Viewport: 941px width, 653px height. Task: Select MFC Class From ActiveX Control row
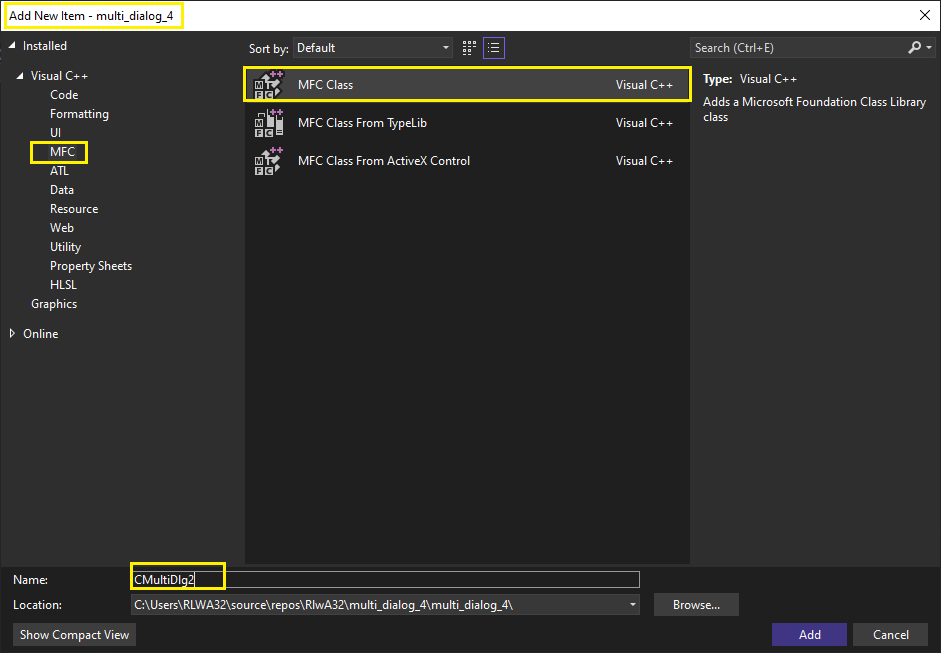click(x=467, y=161)
